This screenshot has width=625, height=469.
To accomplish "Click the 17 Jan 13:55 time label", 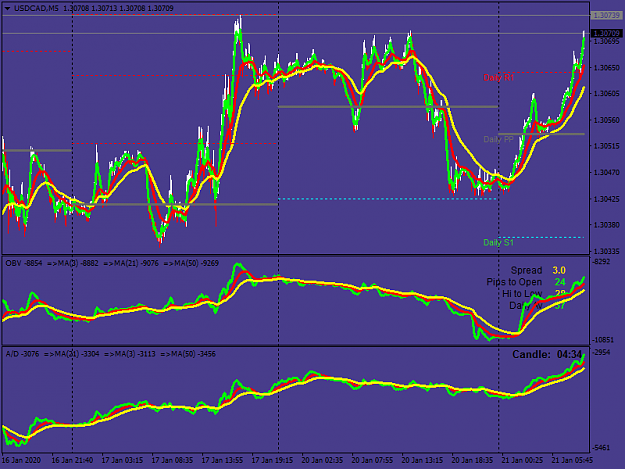I will click(222, 460).
